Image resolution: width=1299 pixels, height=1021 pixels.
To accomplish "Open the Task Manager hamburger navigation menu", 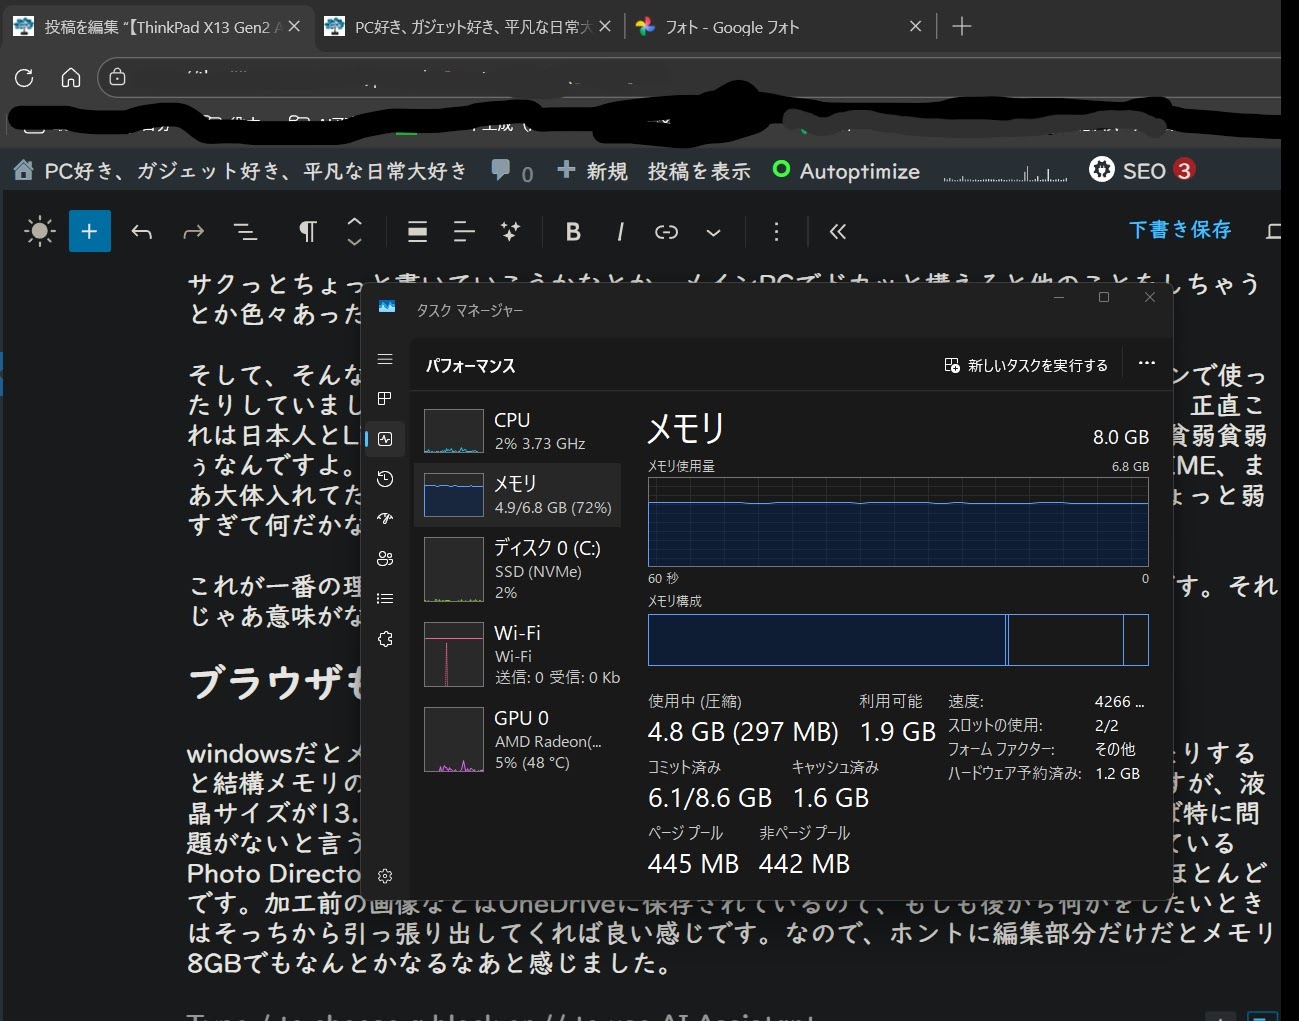I will point(385,359).
